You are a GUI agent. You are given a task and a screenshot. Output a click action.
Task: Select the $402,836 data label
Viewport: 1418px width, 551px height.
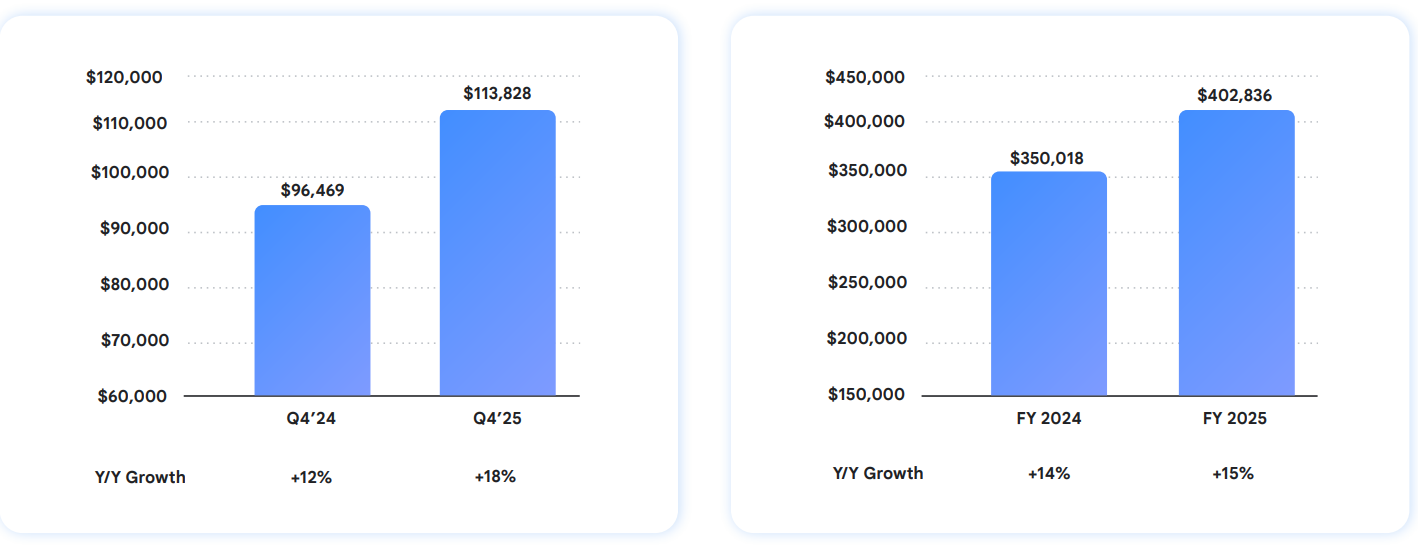(1234, 96)
